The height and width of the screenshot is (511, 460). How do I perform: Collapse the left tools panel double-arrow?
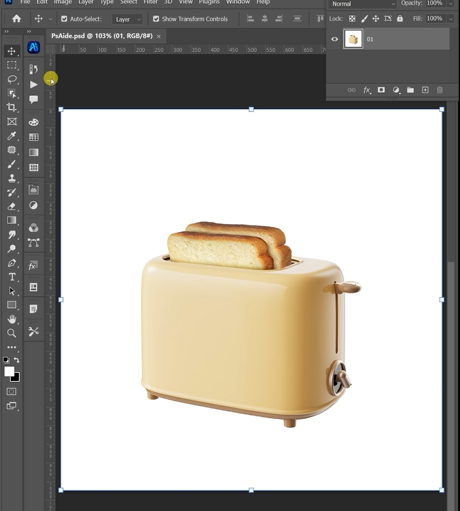pos(6,31)
